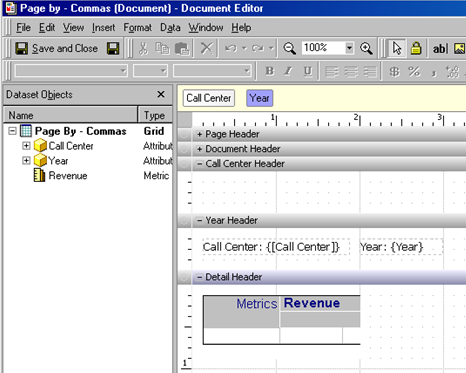
Task: Expand the Page Header section
Action: (x=199, y=134)
